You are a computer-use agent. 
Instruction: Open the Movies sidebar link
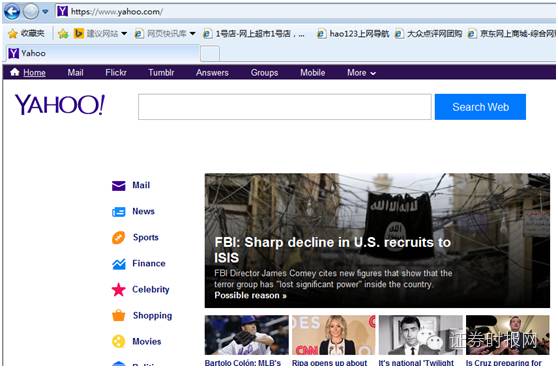tap(147, 341)
